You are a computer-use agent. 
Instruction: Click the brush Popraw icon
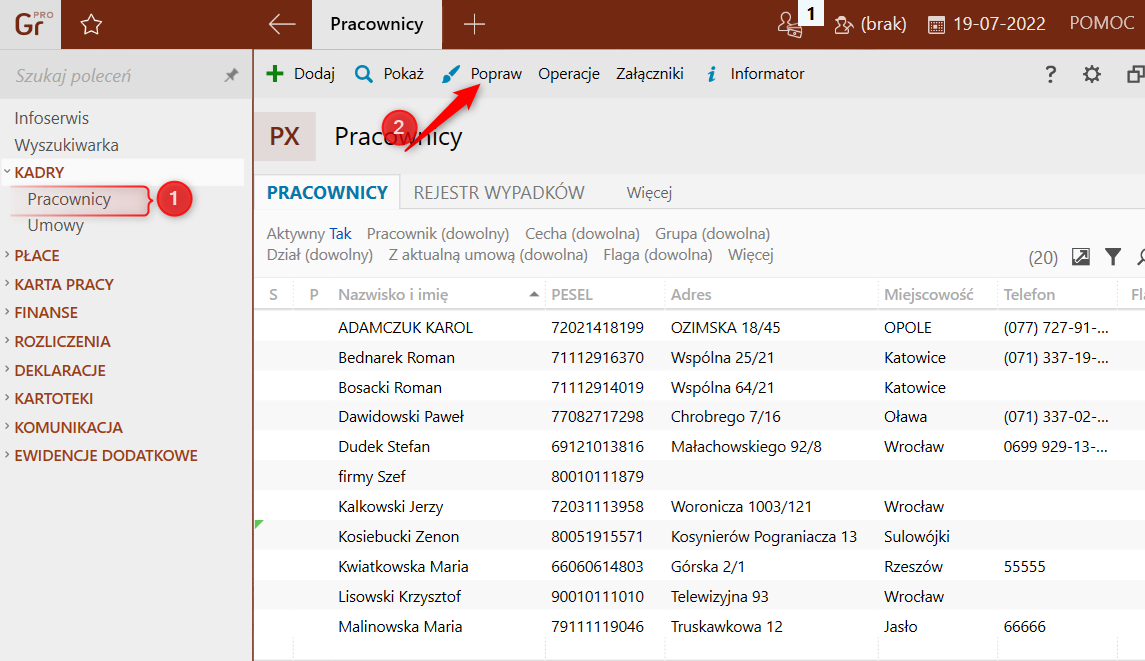click(451, 74)
